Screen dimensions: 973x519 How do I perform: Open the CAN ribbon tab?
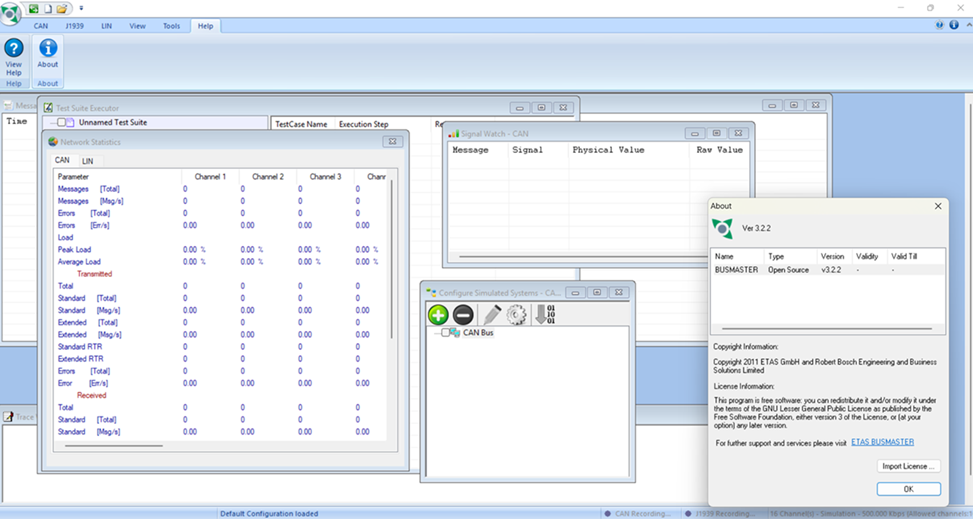click(41, 26)
